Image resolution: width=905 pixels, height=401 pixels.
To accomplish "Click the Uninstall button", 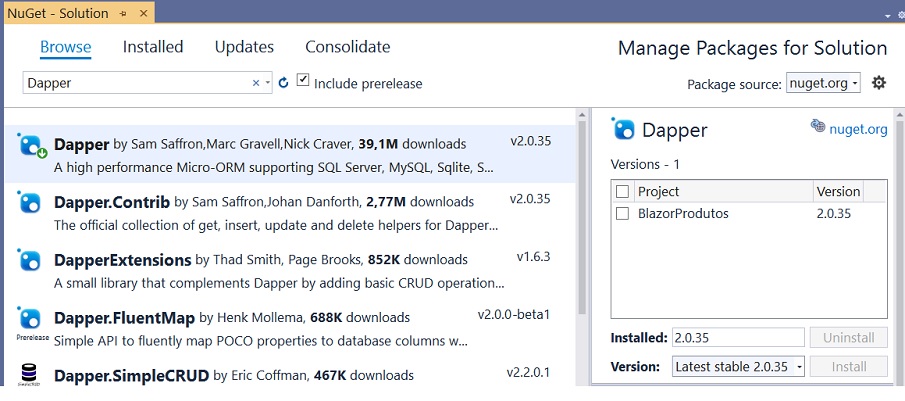I will tap(848, 338).
